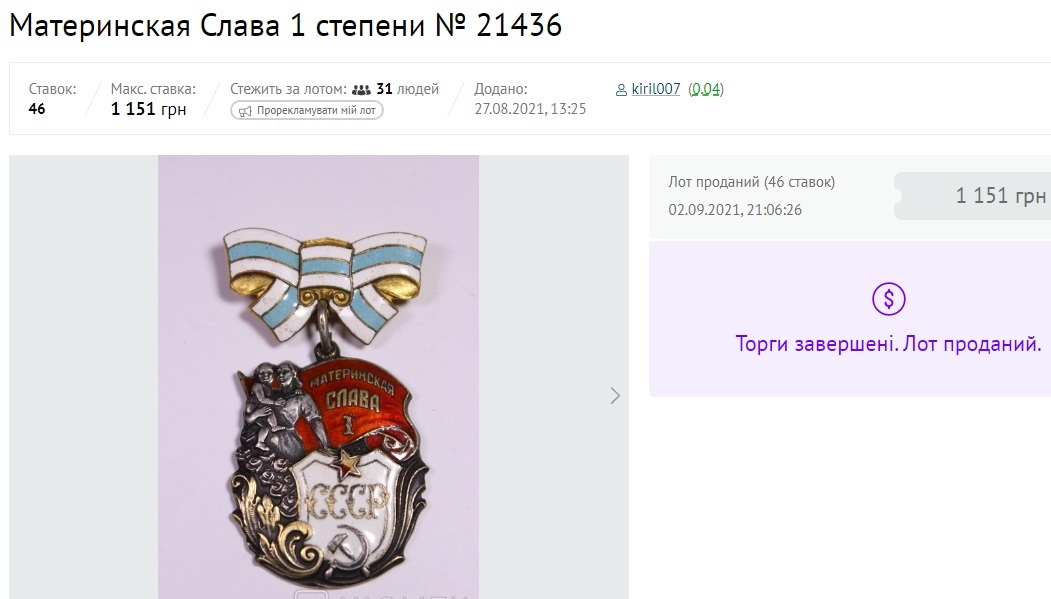Click the purple dollar sign circle icon
1051x599 pixels.
pos(889,299)
